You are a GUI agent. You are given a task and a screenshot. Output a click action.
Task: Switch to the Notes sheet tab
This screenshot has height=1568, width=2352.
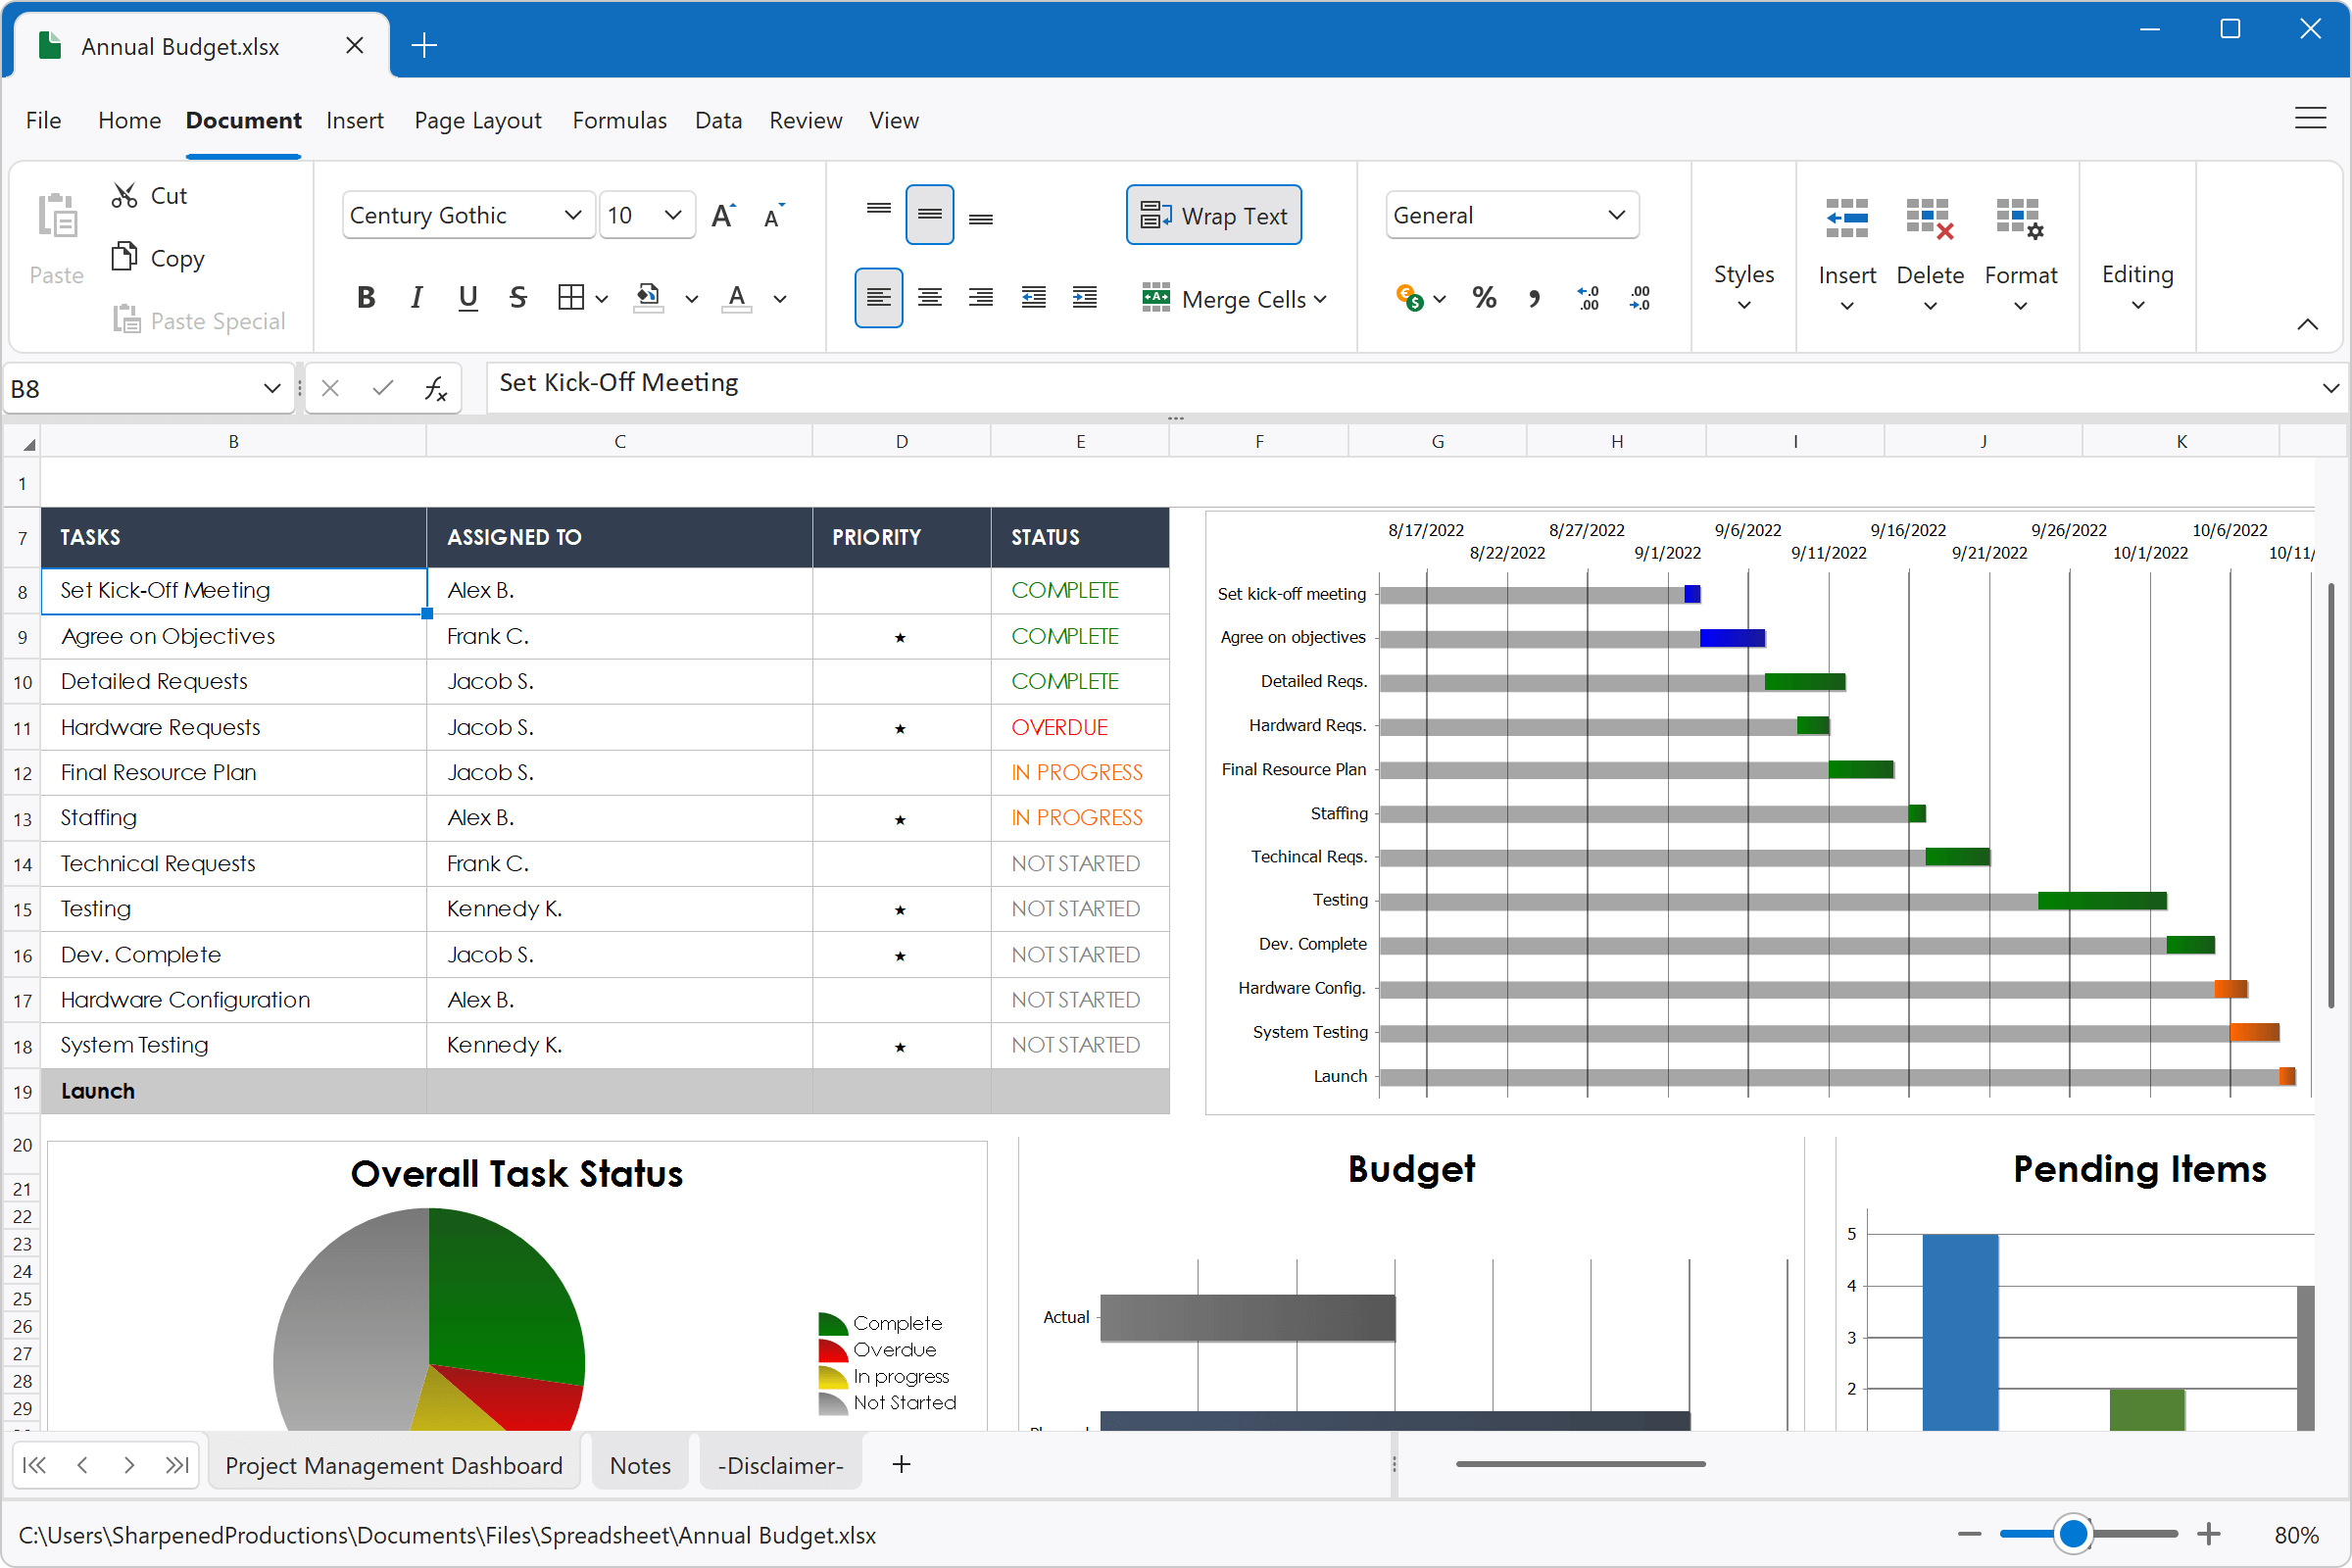[x=641, y=1466]
